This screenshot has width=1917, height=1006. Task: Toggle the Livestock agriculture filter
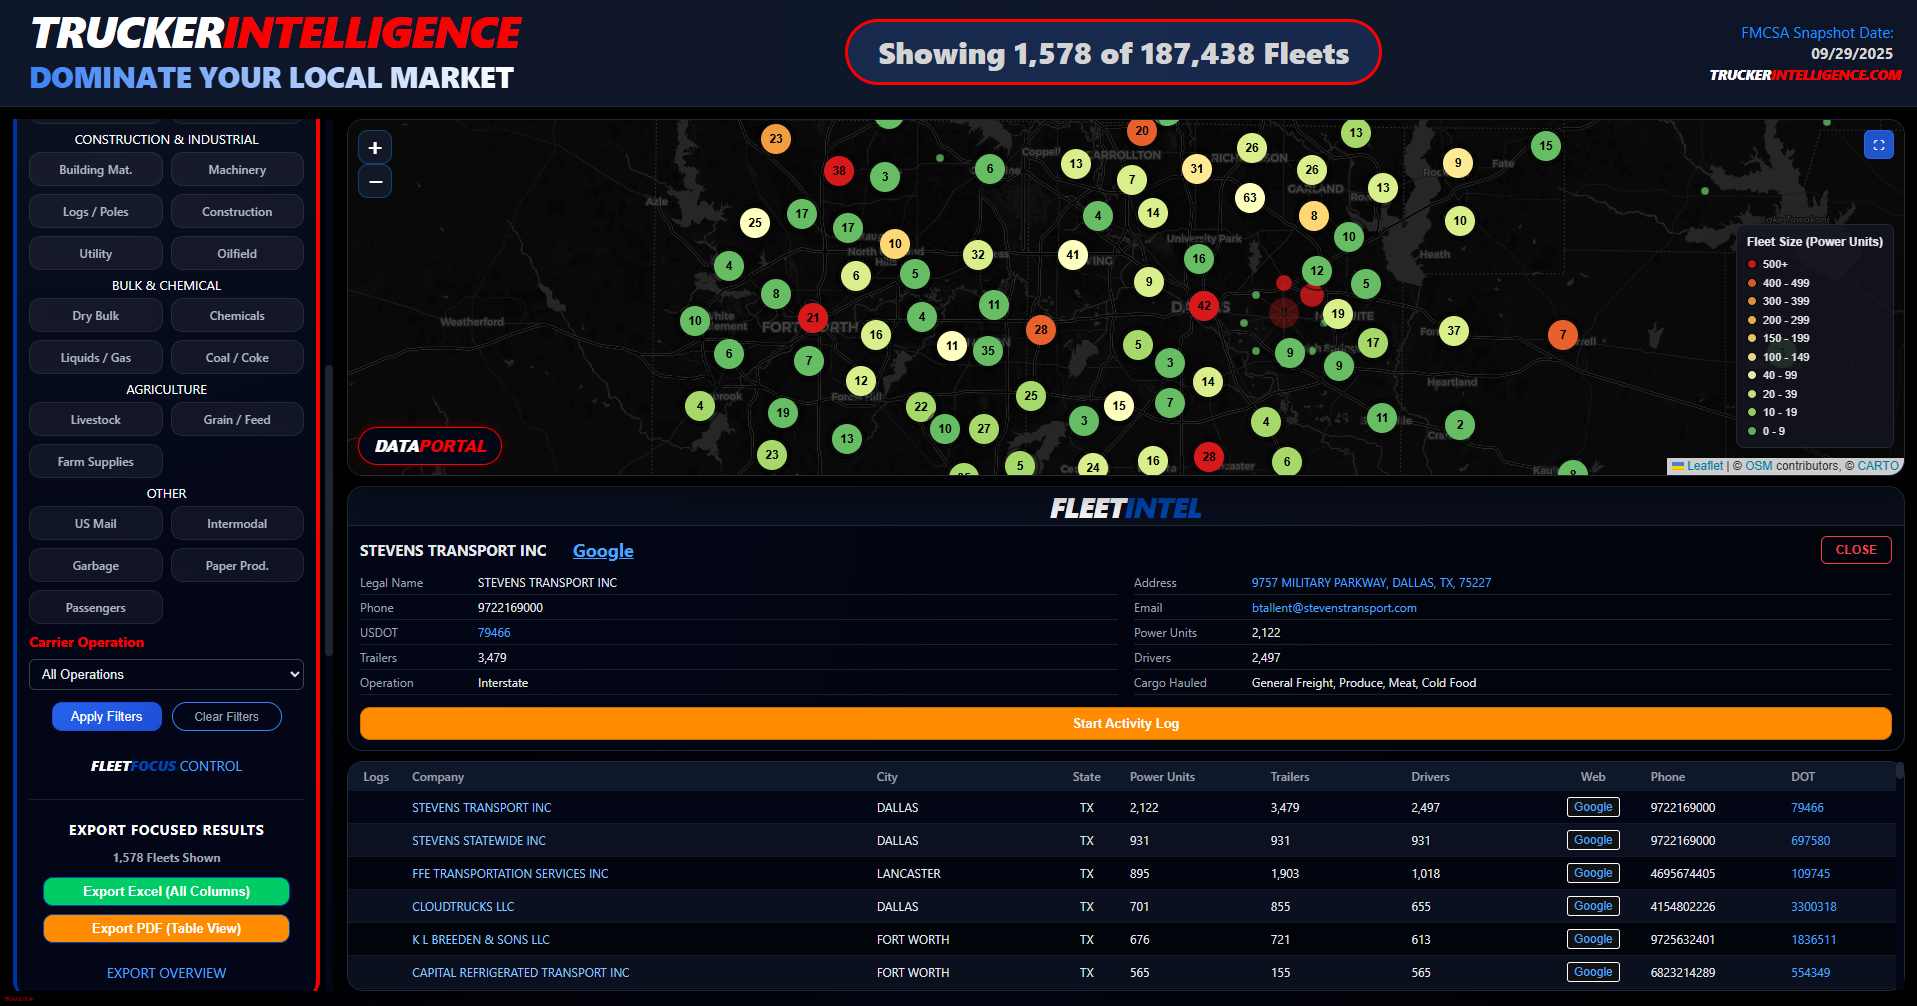tap(95, 419)
